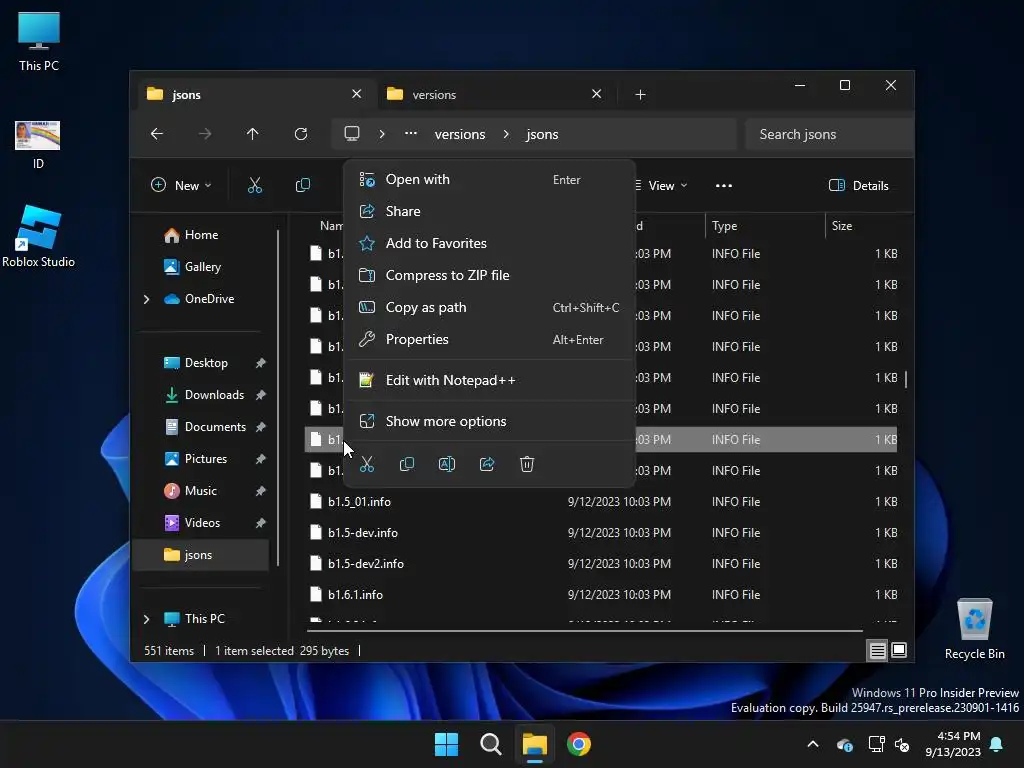The width and height of the screenshot is (1024, 768).
Task: Select the ID desktop image icon
Action: (38, 145)
